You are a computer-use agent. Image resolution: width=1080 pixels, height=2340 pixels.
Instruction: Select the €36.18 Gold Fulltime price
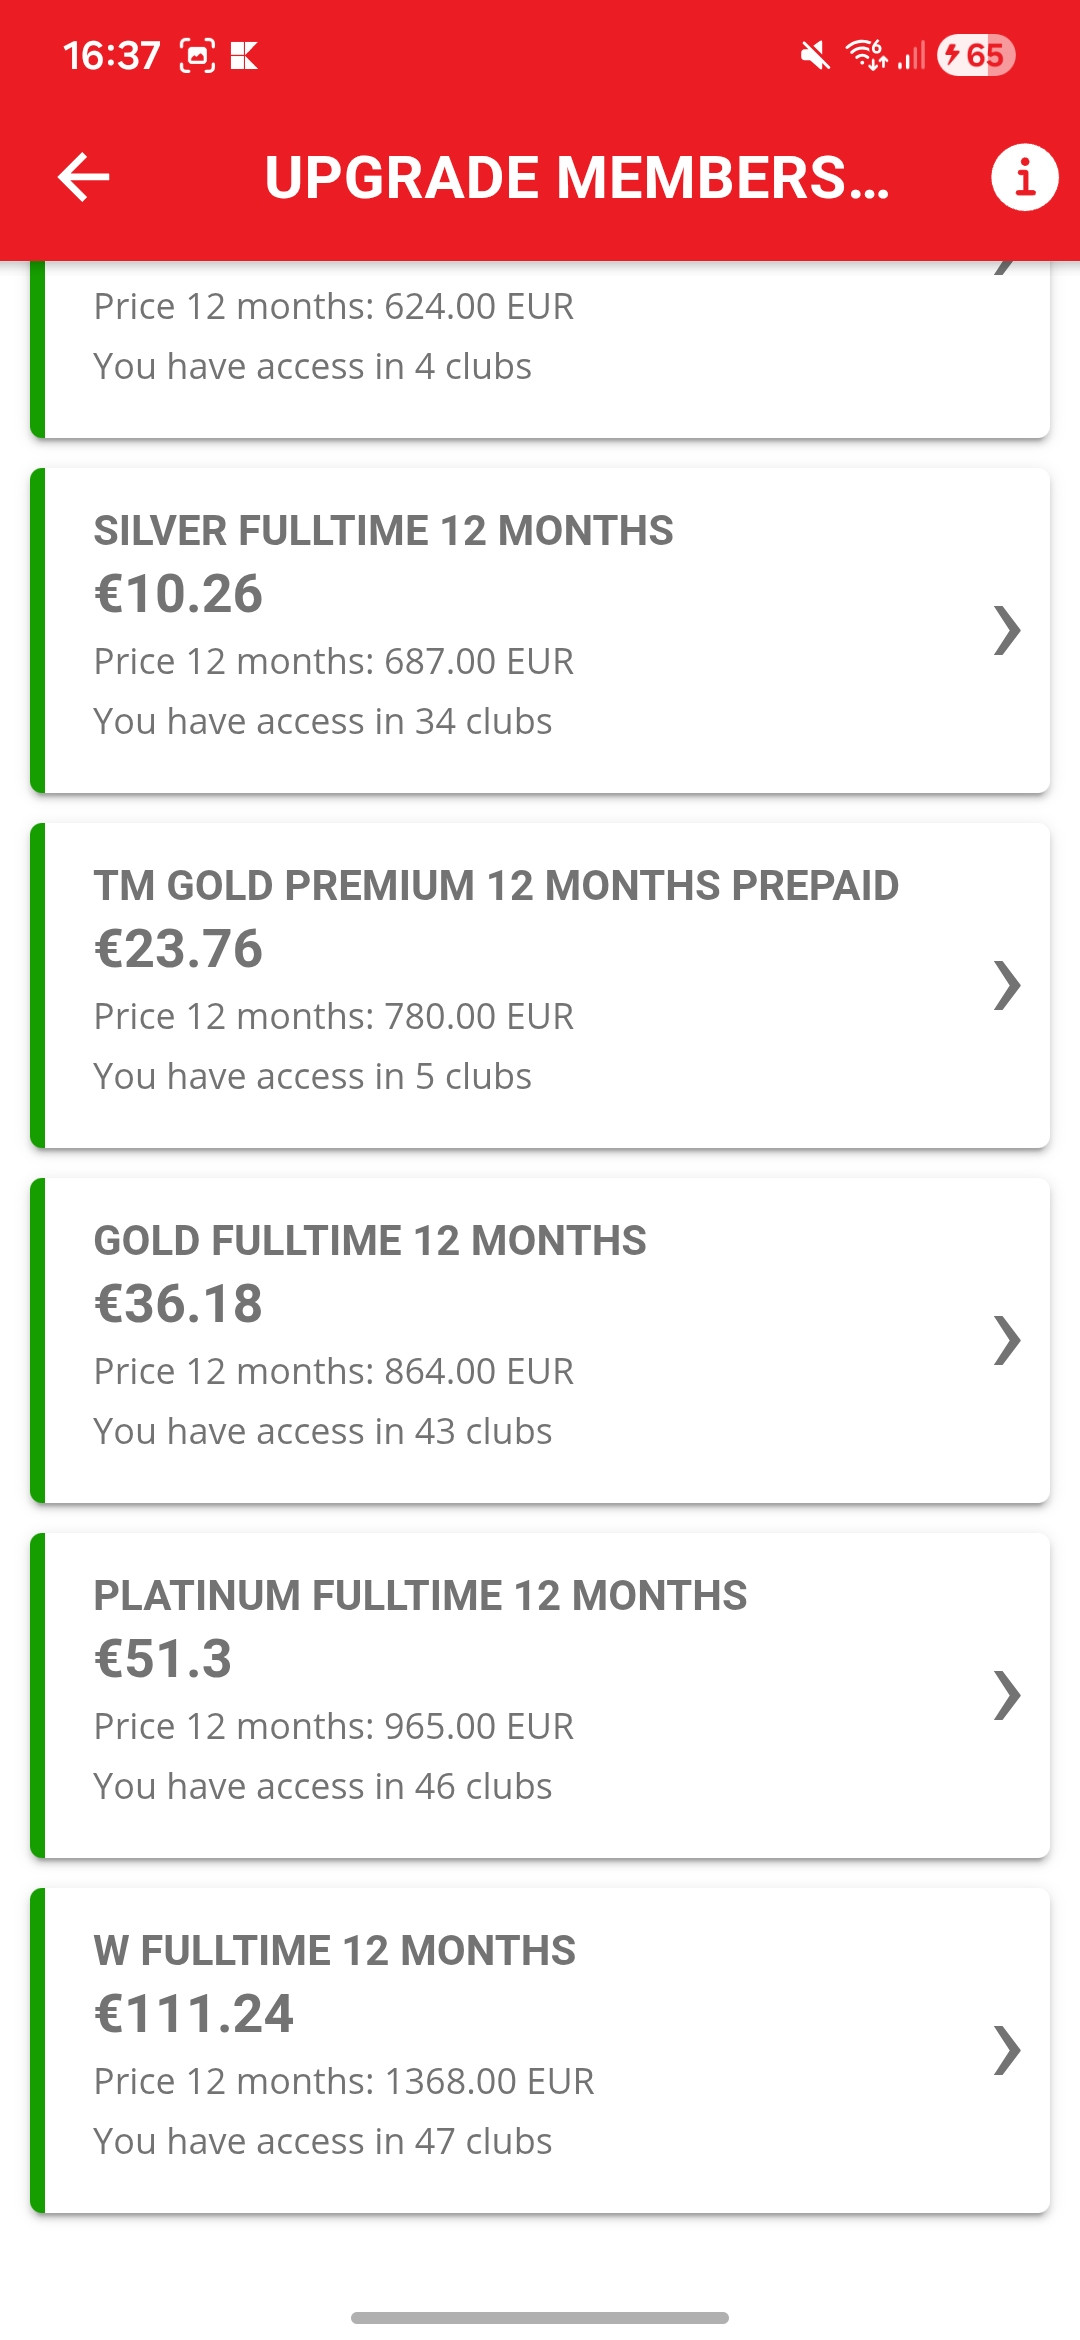coord(178,1304)
